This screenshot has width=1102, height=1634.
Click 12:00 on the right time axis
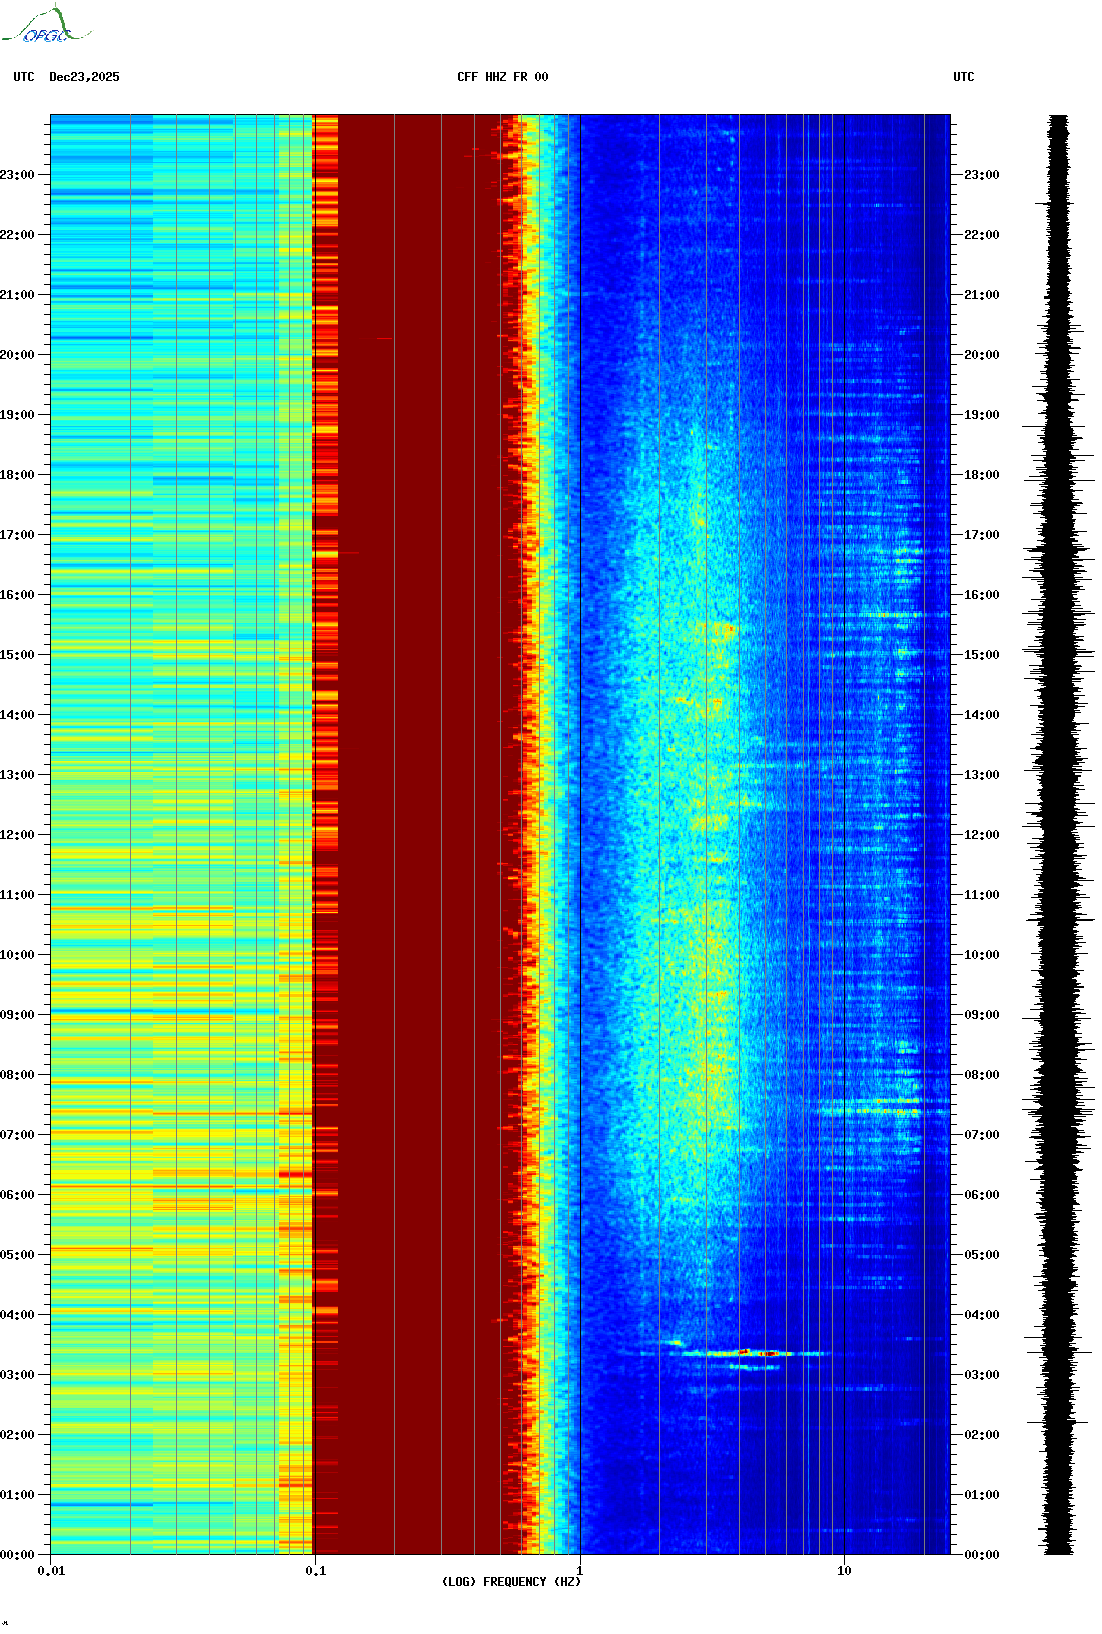982,835
